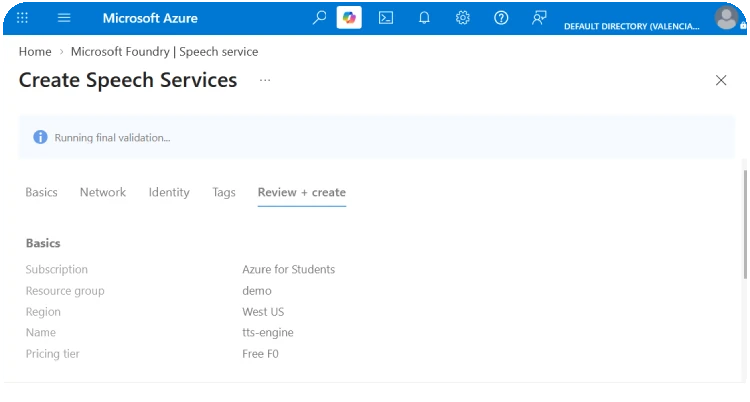Click the West US value

pyautogui.click(x=263, y=312)
